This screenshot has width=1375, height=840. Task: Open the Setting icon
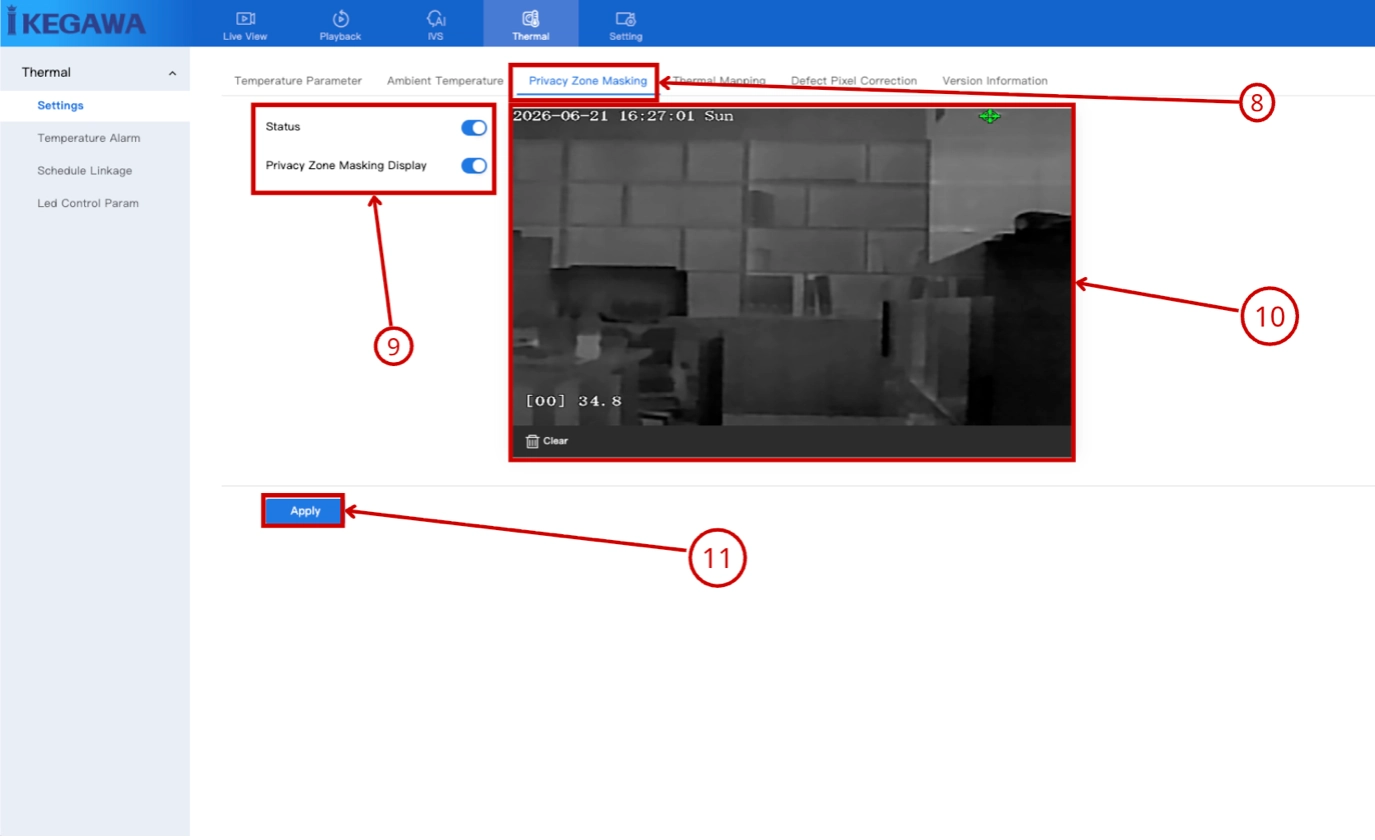point(626,18)
